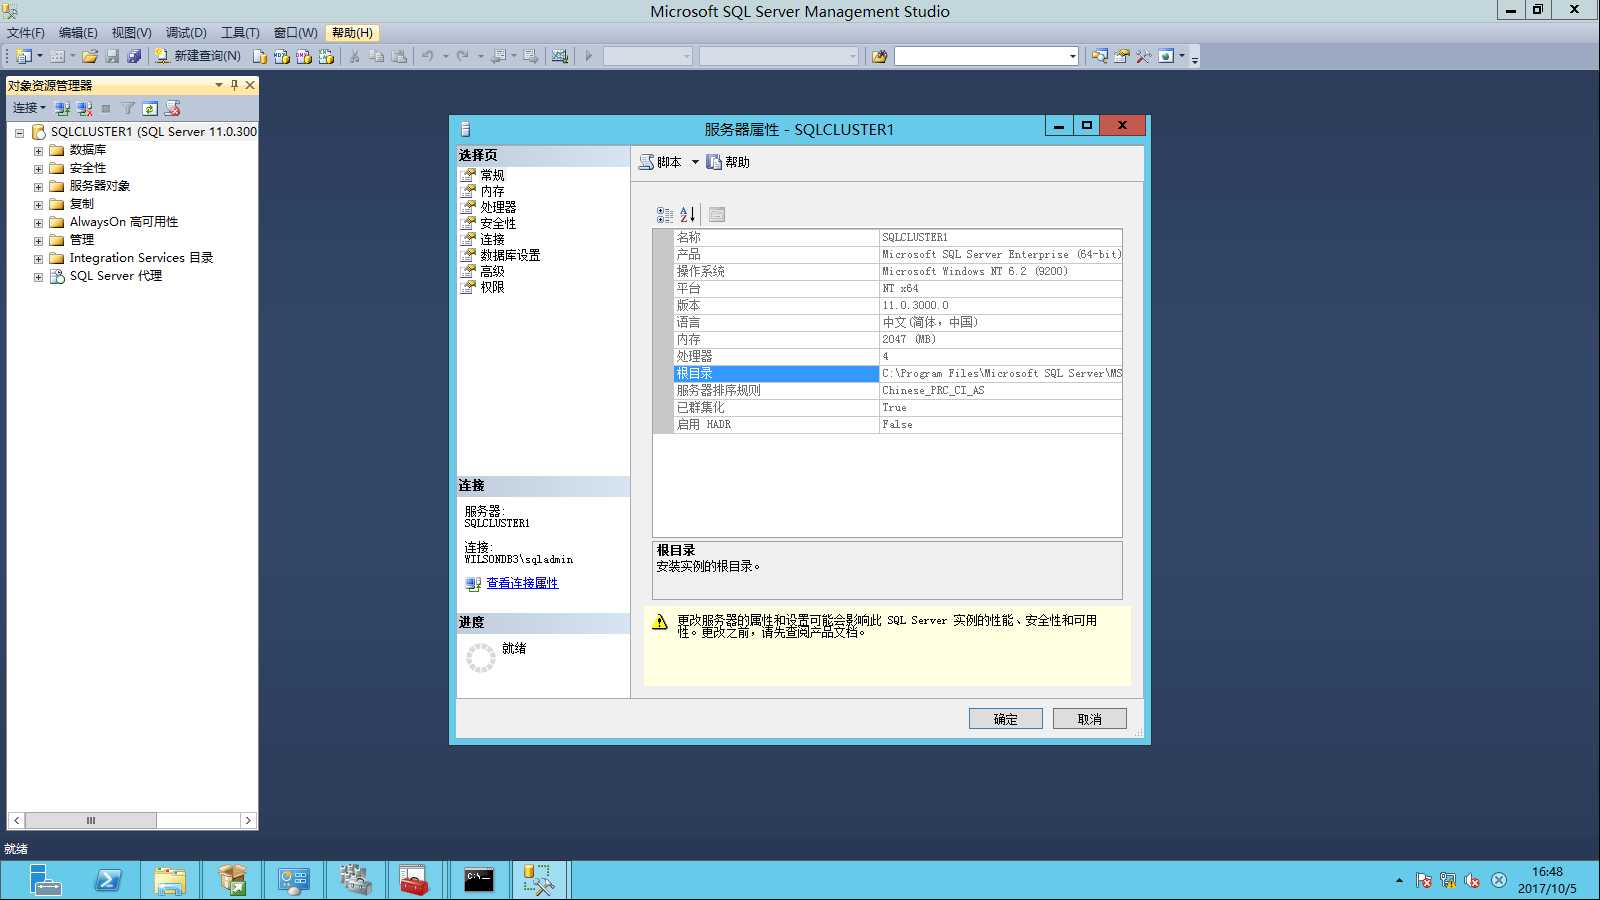Click the Open File folder icon
Viewport: 1600px width, 900px height.
[90, 56]
